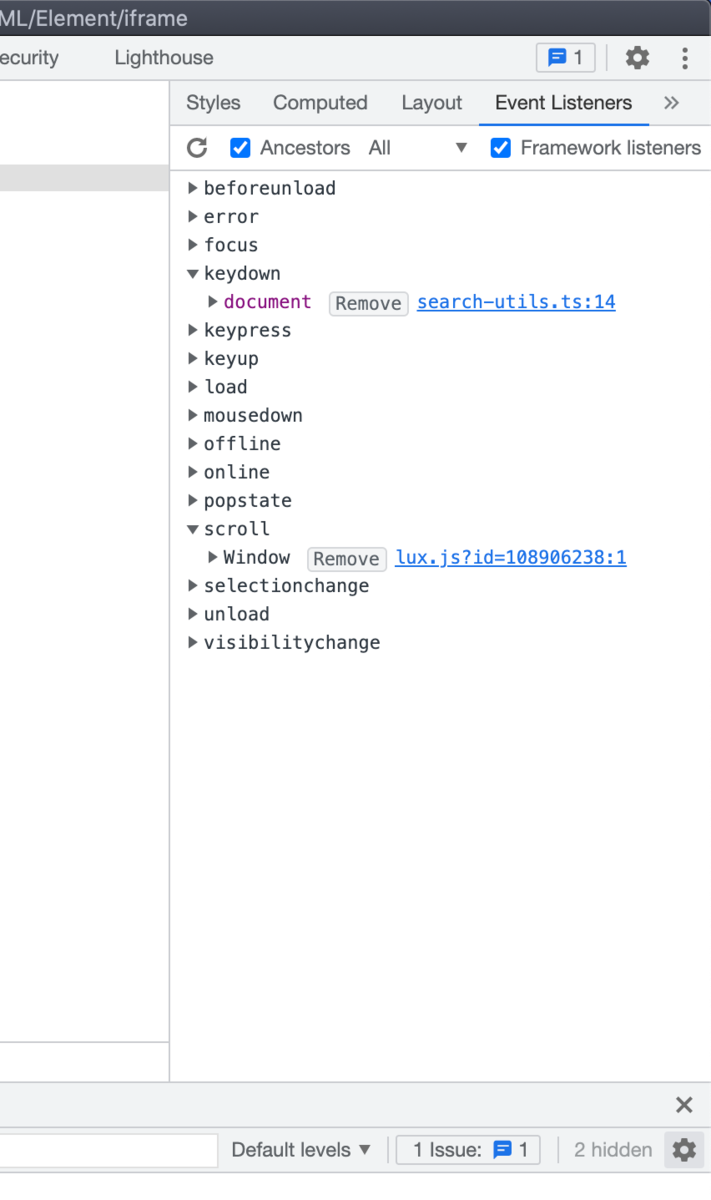Open DevTools settings gear icon
This screenshot has height=1200, width=711.
(637, 58)
